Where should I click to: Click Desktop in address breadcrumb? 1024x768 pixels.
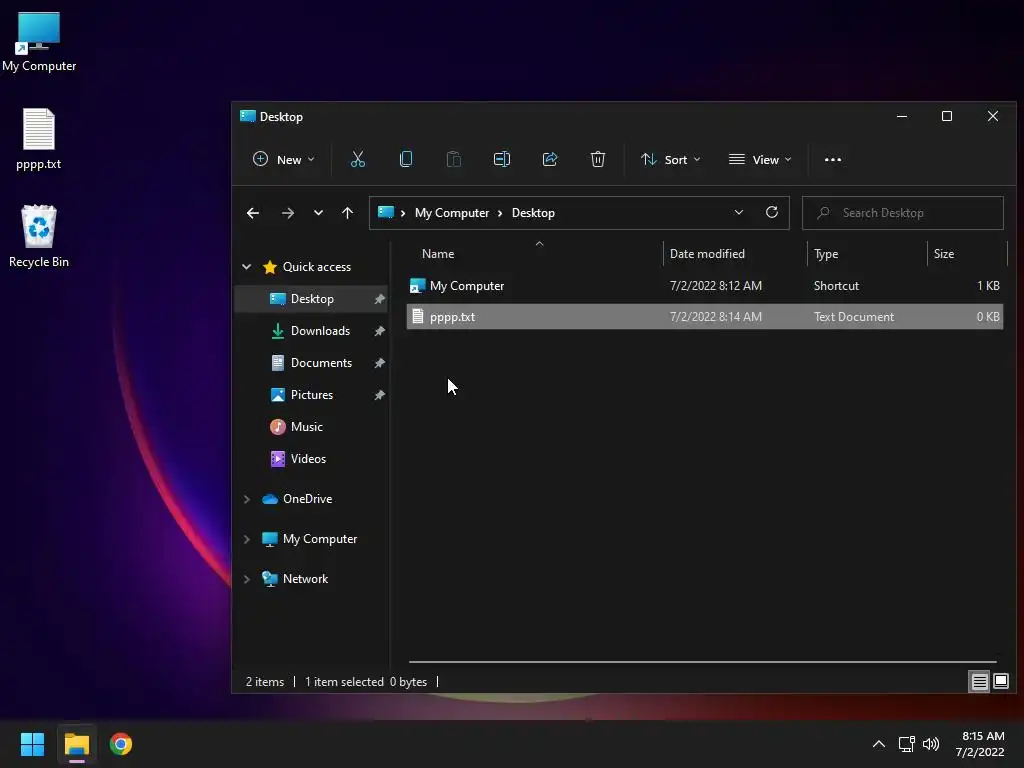[x=533, y=213]
